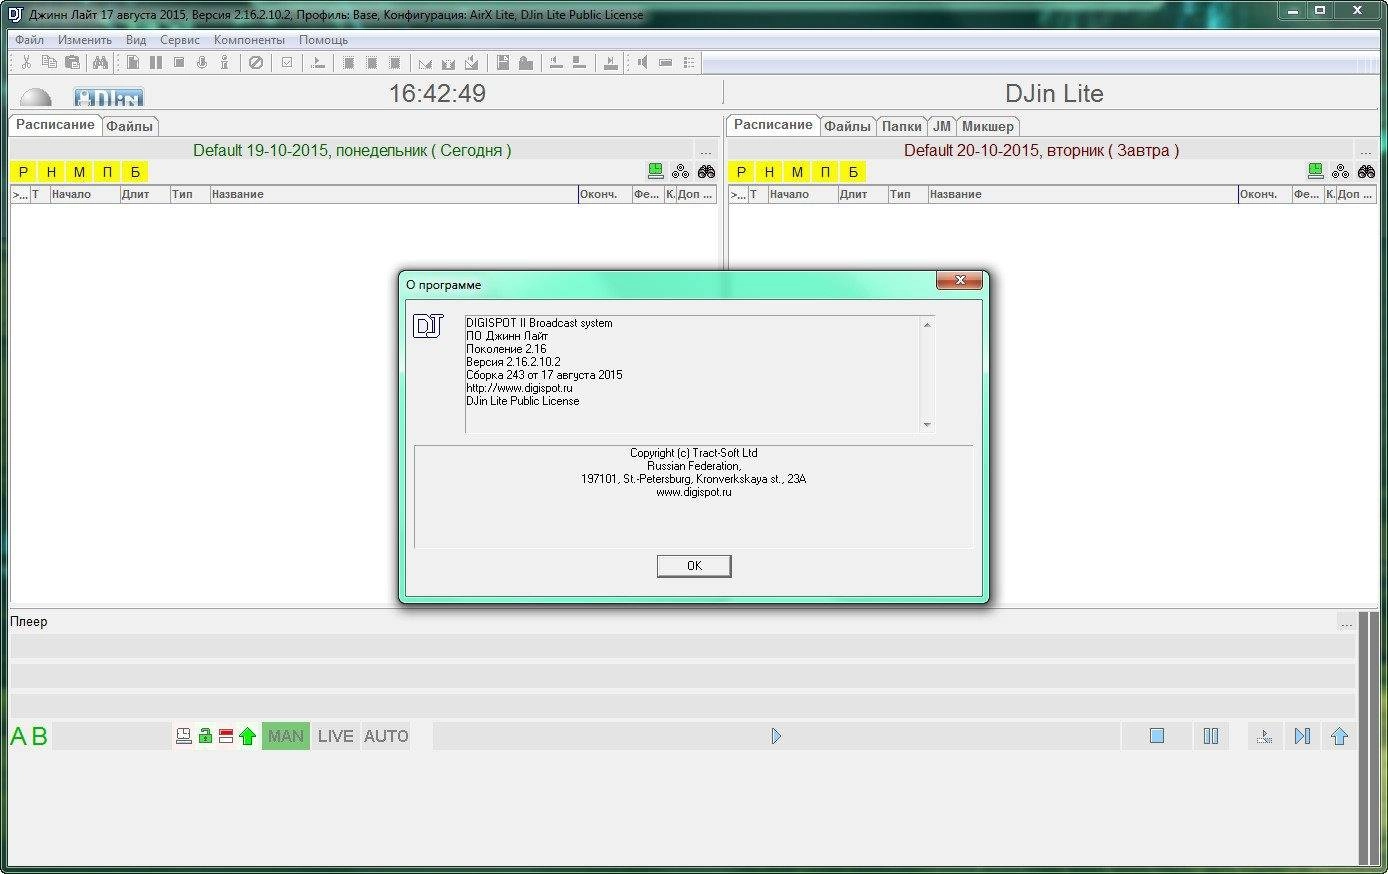Toggle yellow 'М' filter in tomorrow's schedule

point(797,172)
